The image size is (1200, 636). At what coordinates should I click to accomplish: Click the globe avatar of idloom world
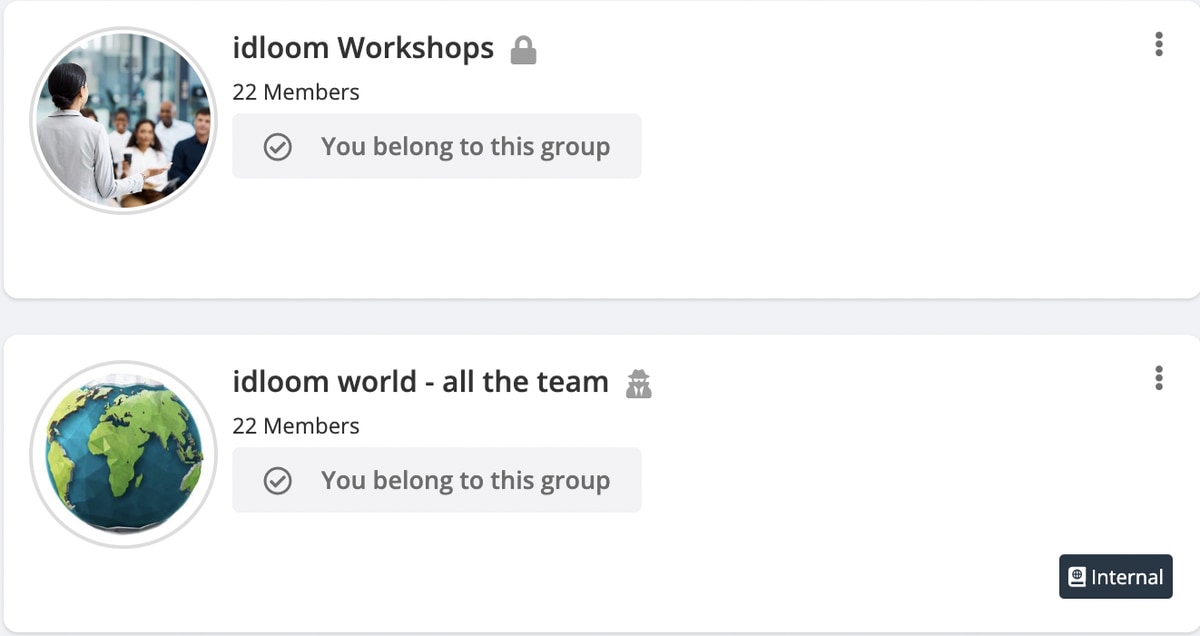123,454
